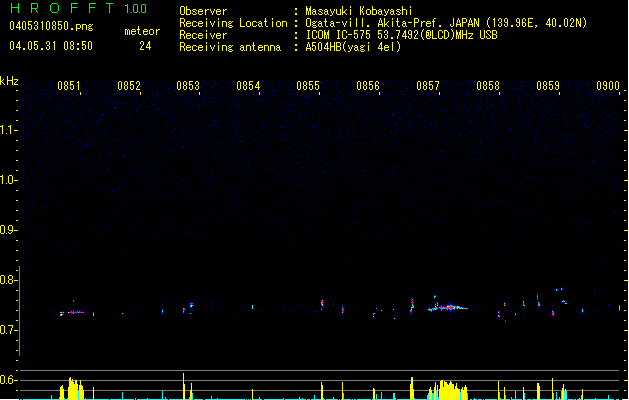Click the Observer label
Screen dimensions: 629x400
click(x=203, y=11)
